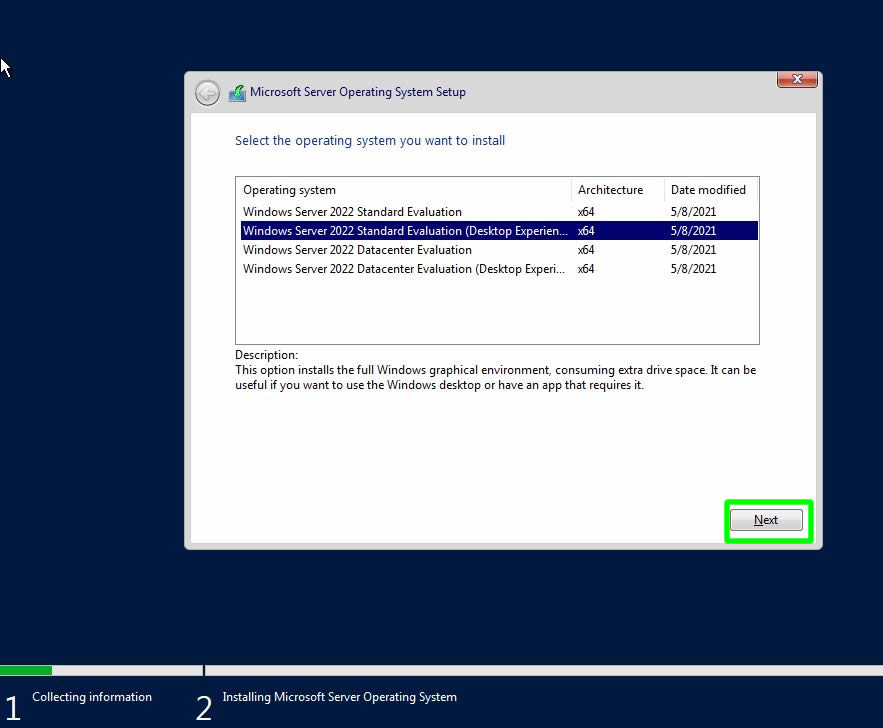Viewport: 883px width, 728px height.
Task: Click the x64 cell in the last row
Action: pyautogui.click(x=586, y=269)
